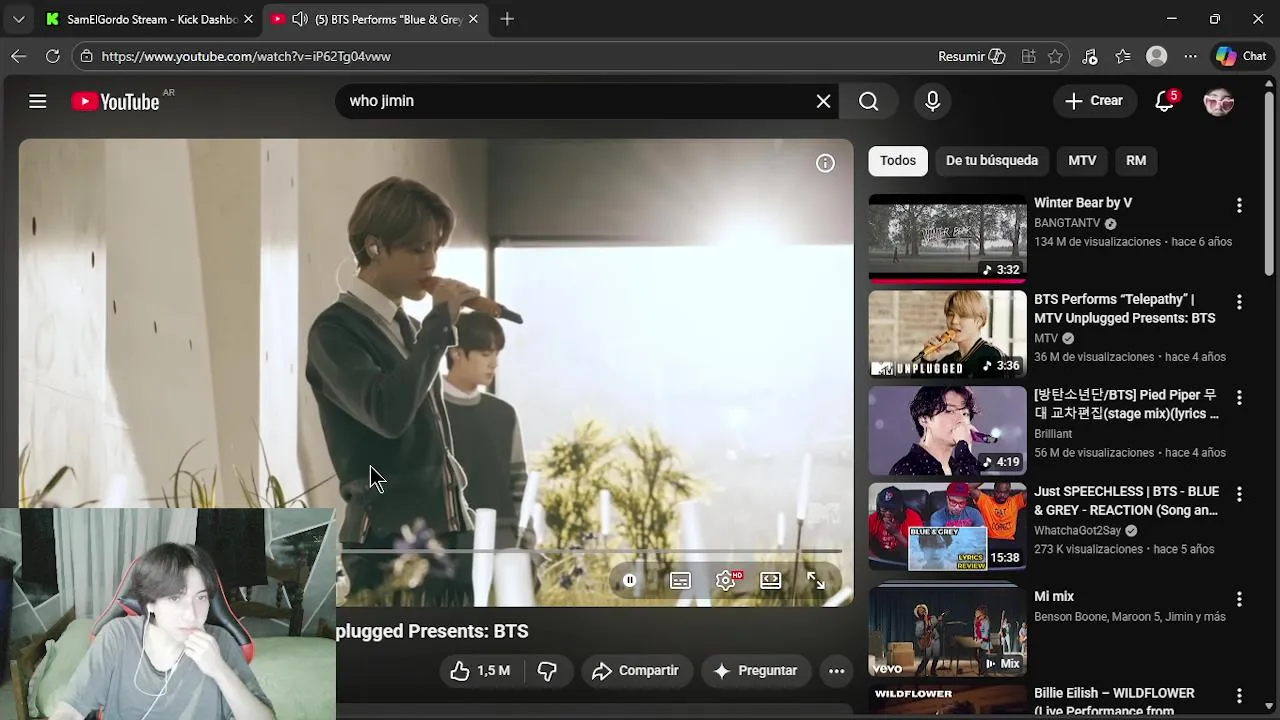Mute the YouTube tab audio icon
This screenshot has height=720, width=1280.
point(300,19)
